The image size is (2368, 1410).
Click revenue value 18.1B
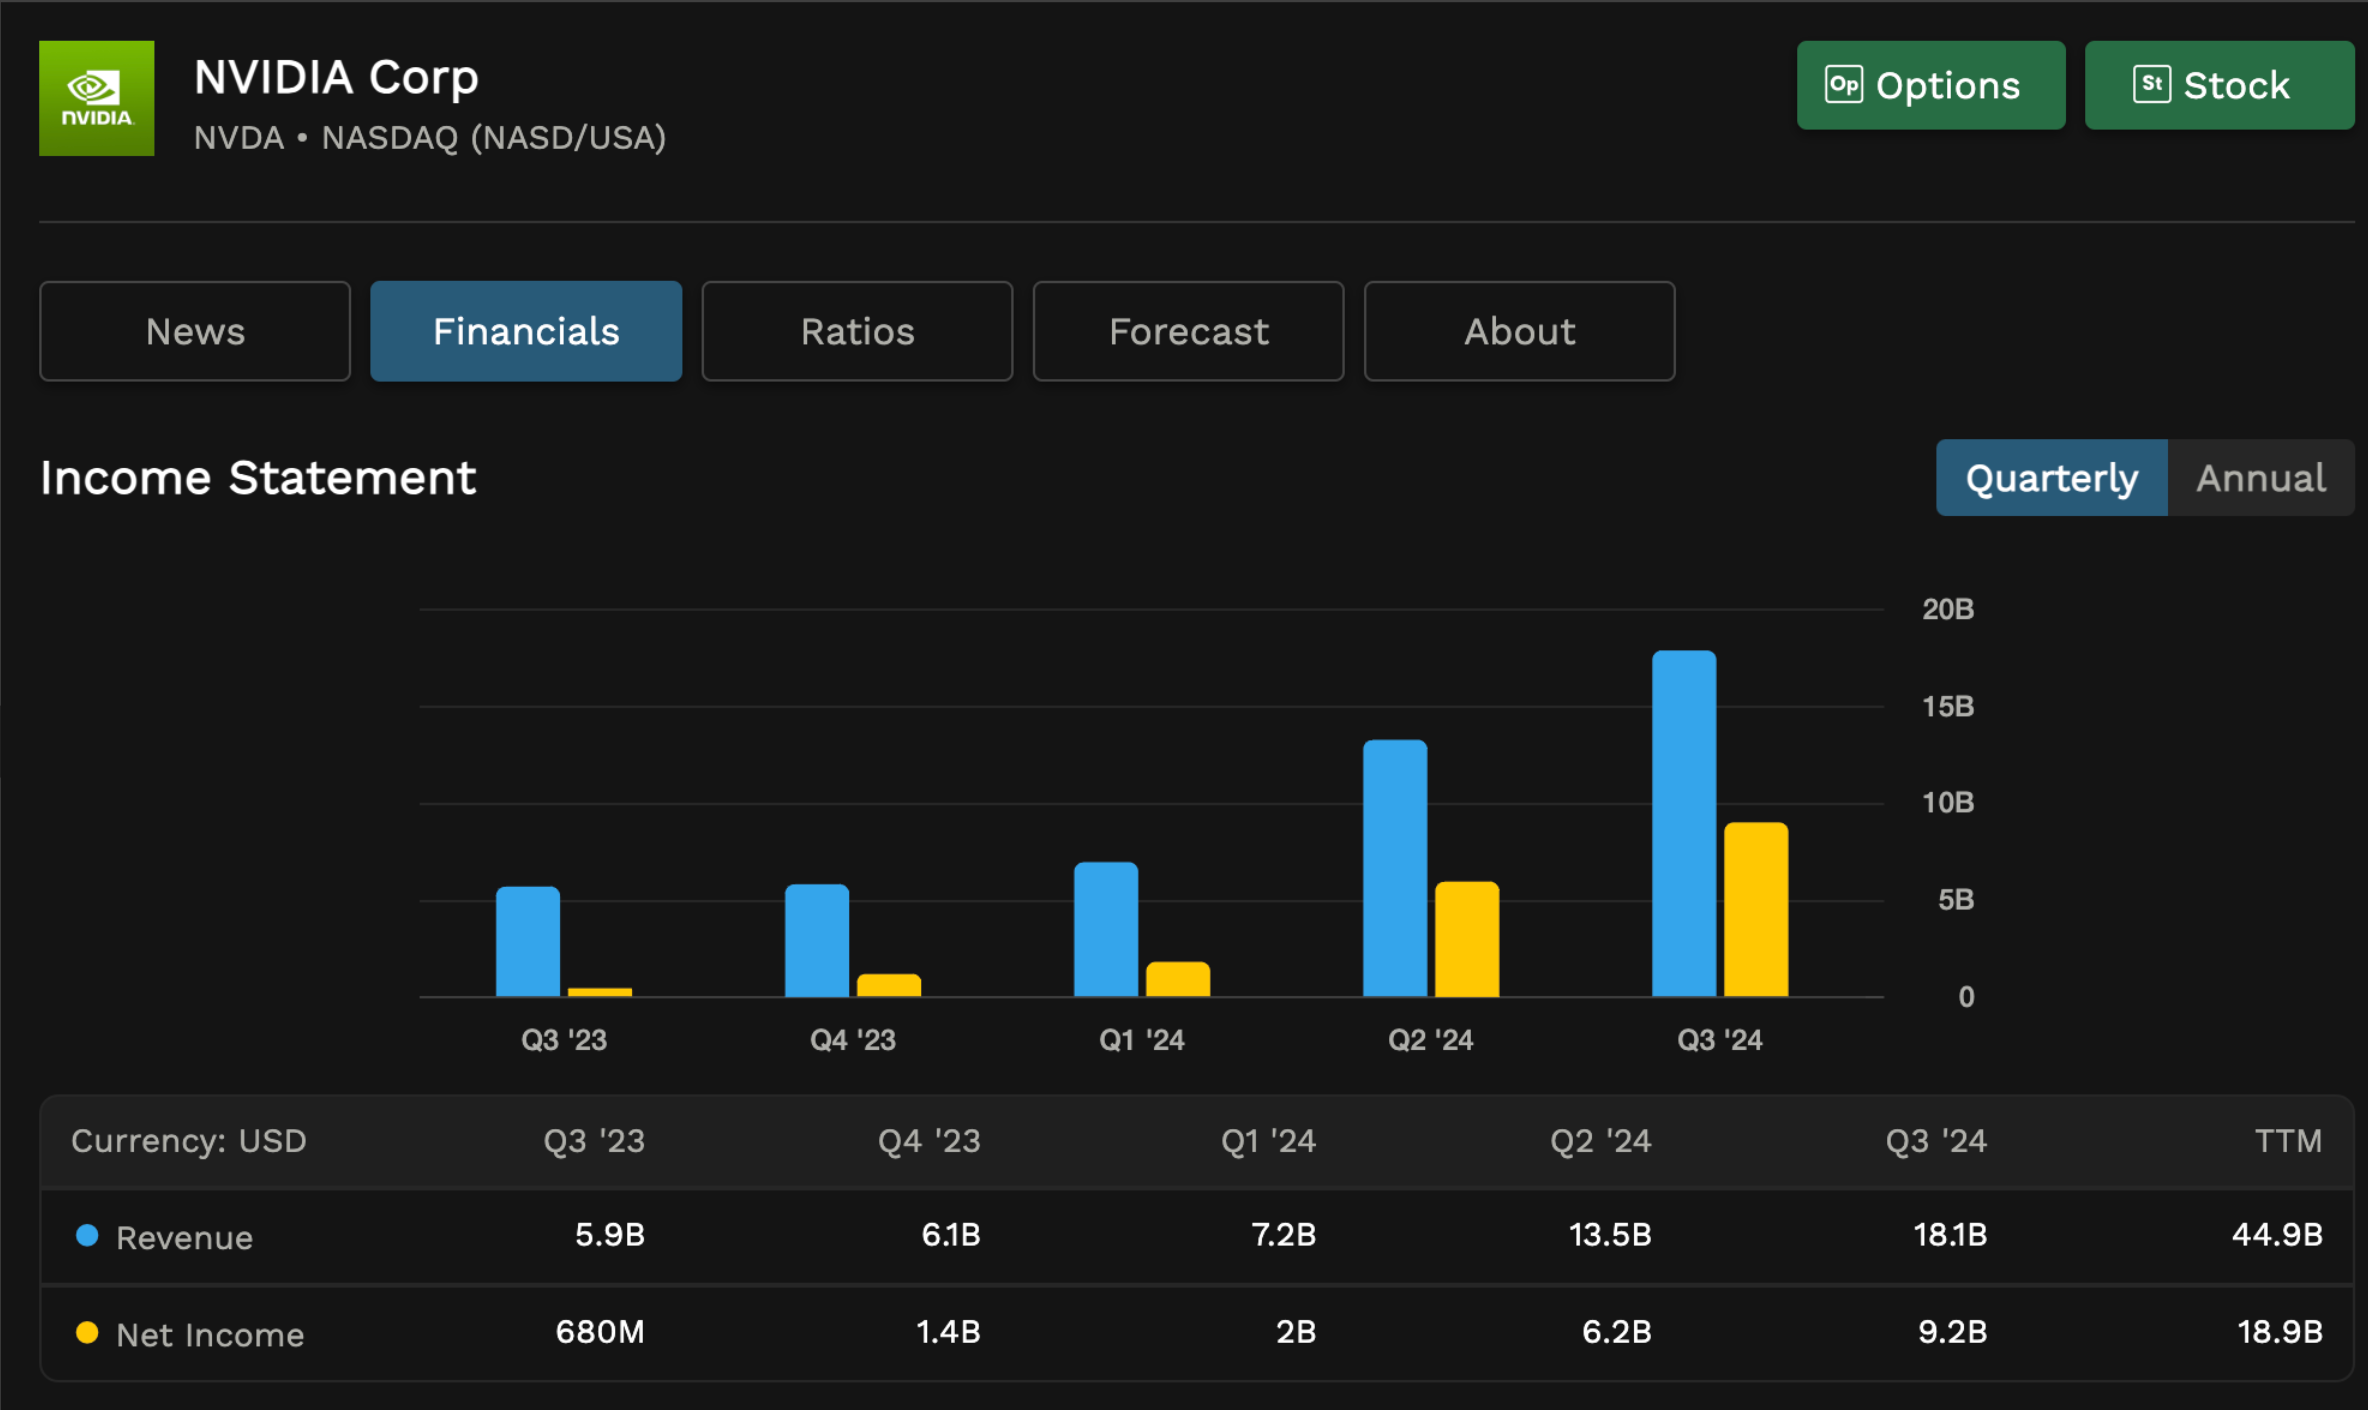click(x=1950, y=1235)
